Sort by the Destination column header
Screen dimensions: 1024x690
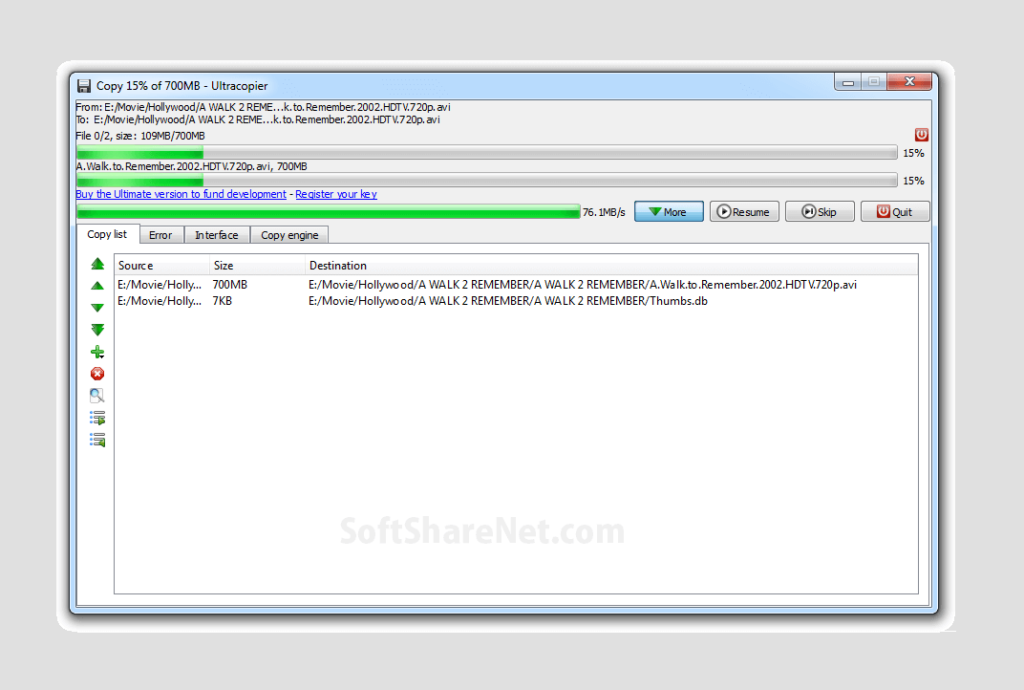pyautogui.click(x=611, y=266)
